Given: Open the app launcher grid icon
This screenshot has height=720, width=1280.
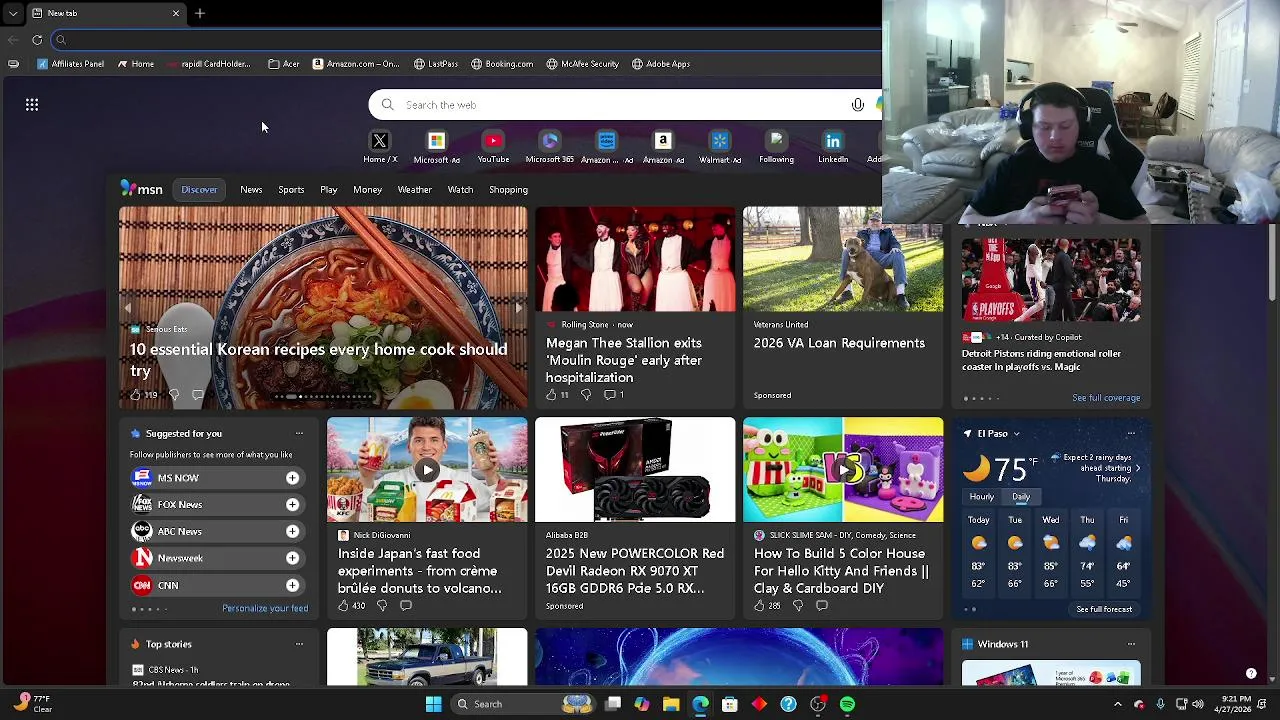Looking at the screenshot, I should coord(32,104).
